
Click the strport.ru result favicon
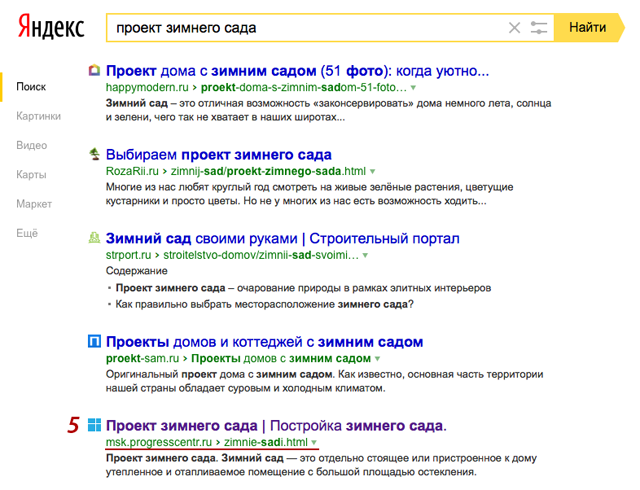click(x=94, y=238)
